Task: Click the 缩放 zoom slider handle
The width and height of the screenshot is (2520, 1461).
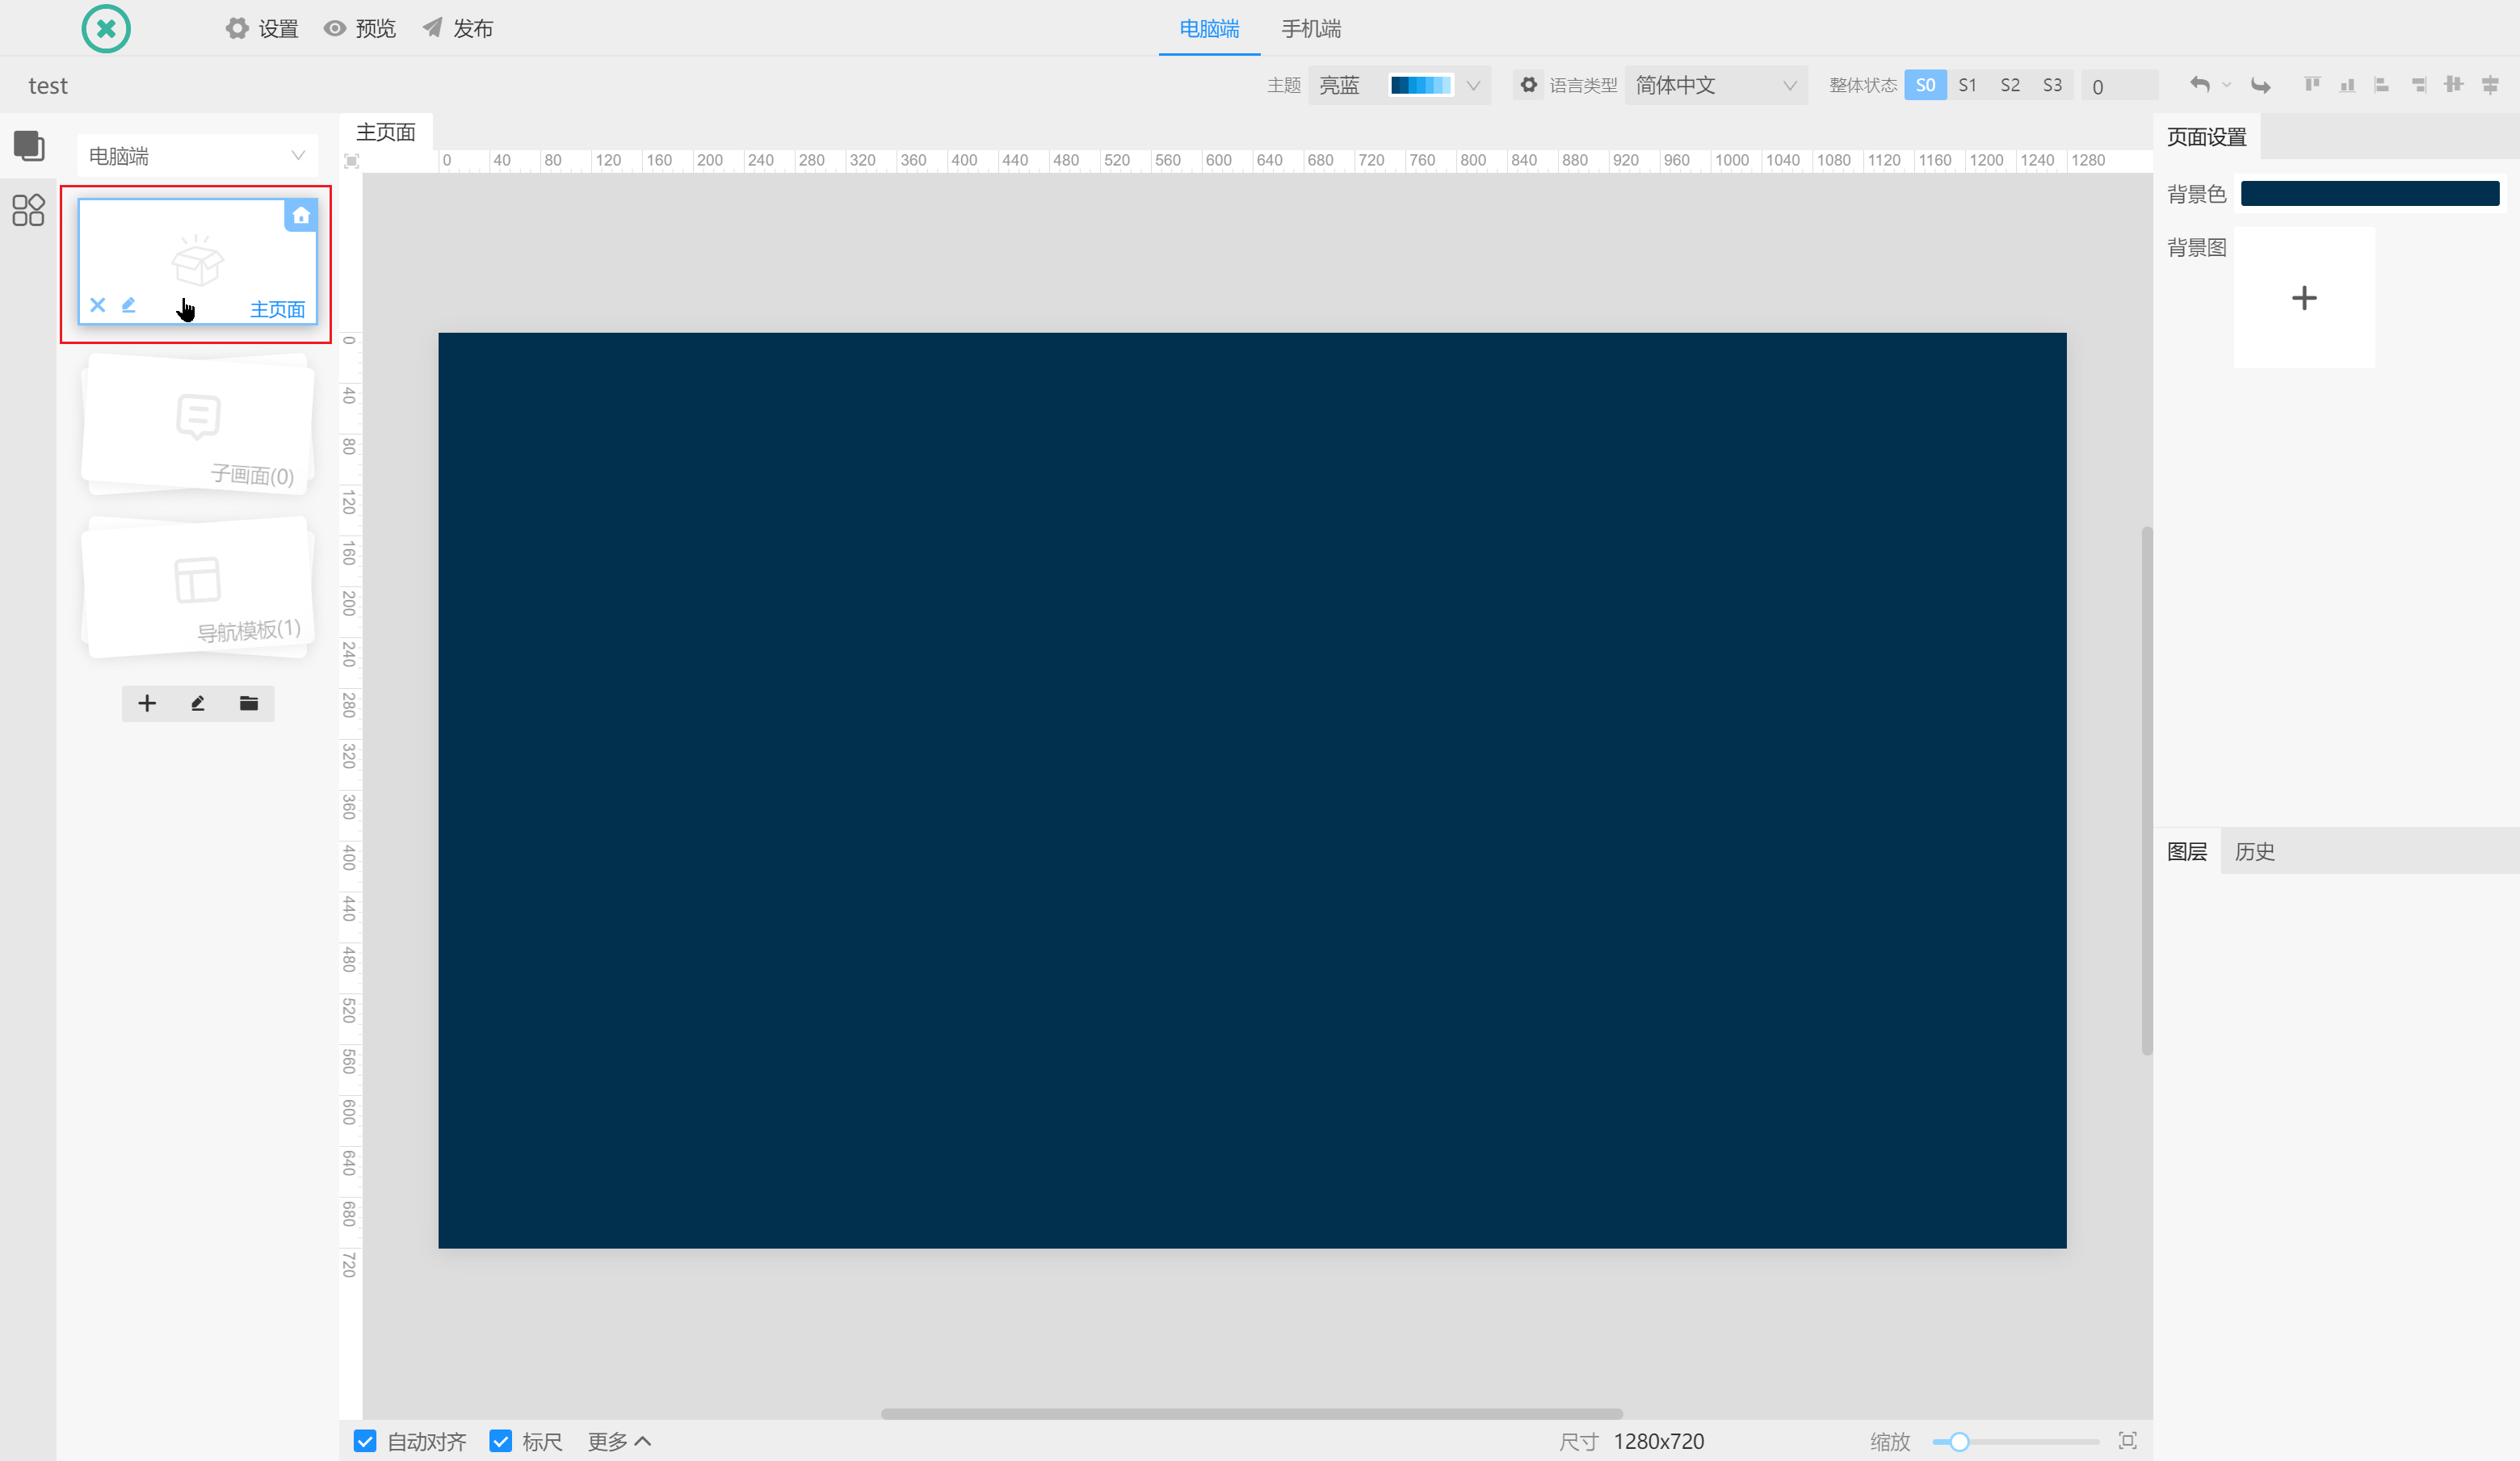Action: (x=1959, y=1441)
